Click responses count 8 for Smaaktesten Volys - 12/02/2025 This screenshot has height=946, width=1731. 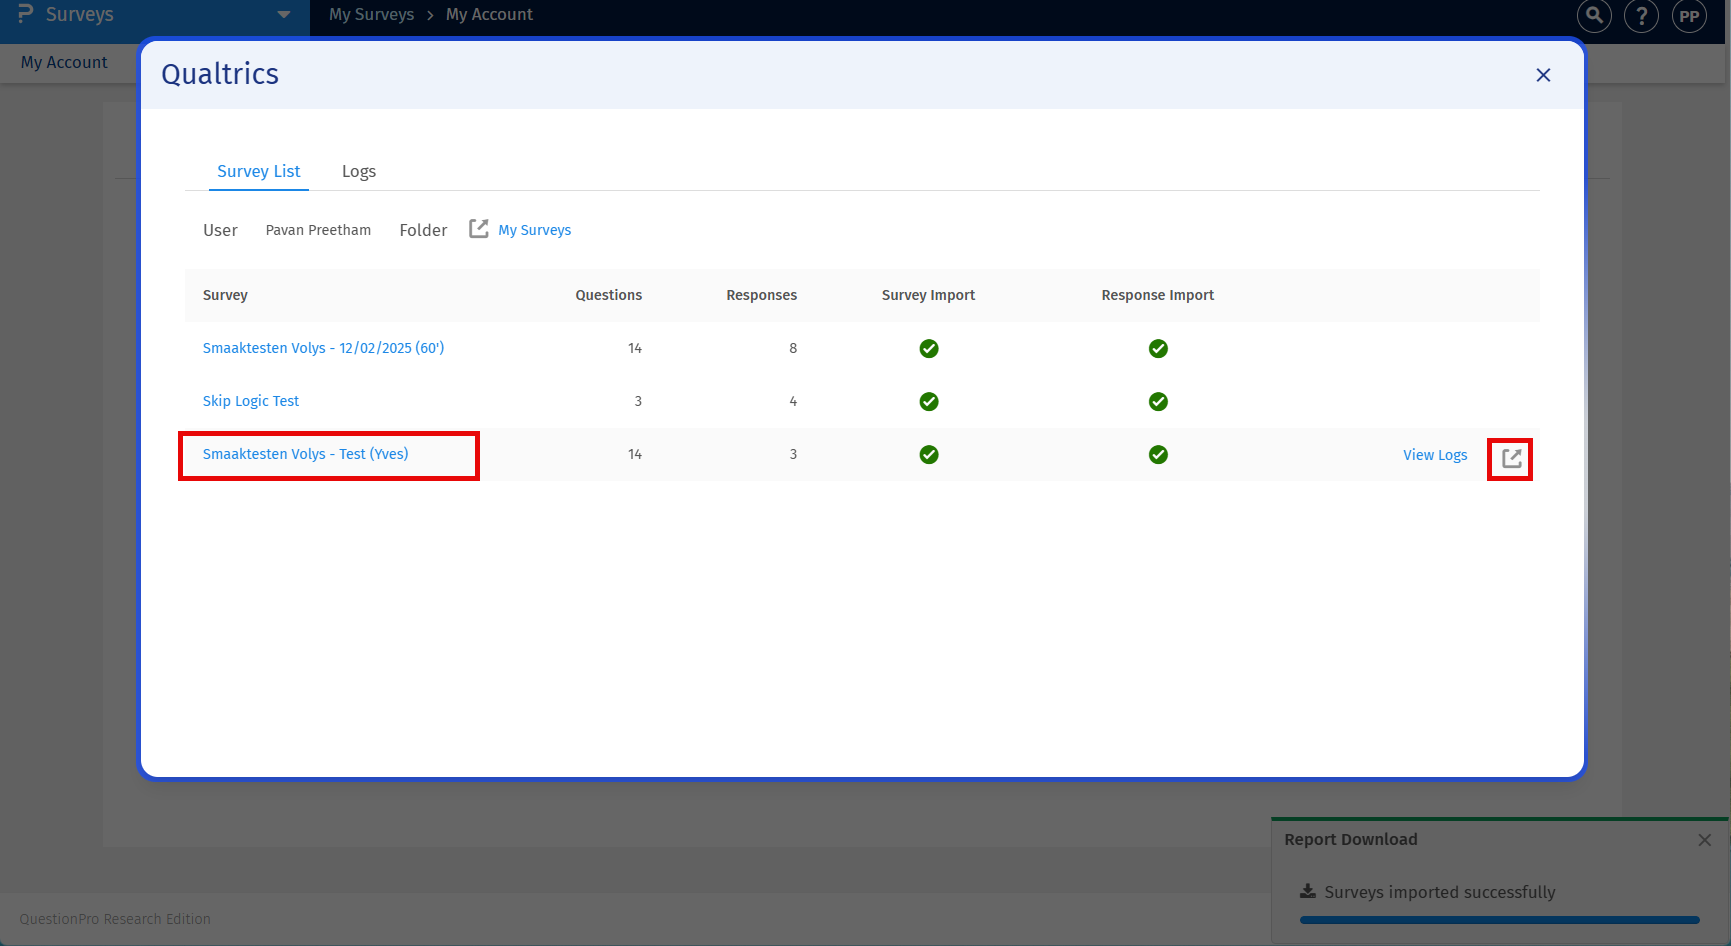[x=793, y=348]
